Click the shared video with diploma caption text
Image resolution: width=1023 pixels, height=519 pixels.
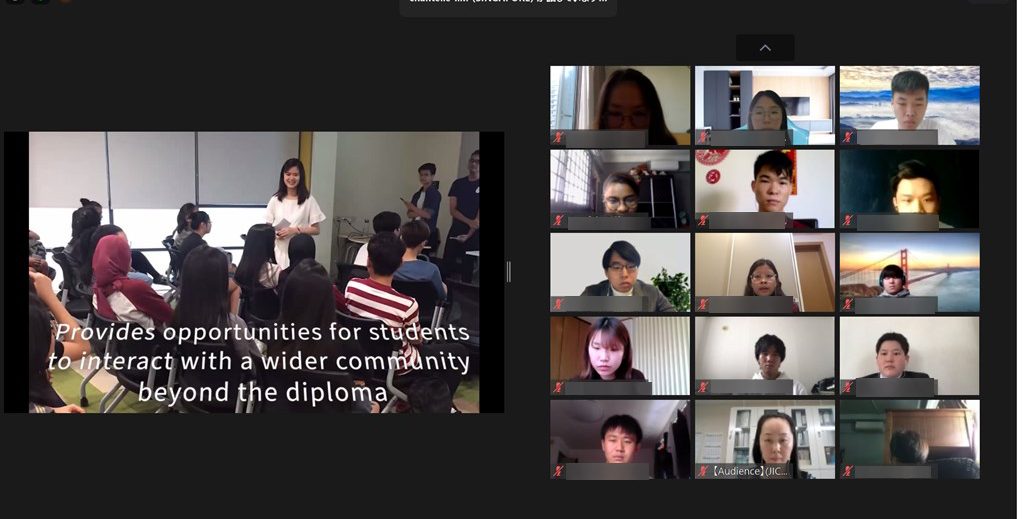point(254,272)
